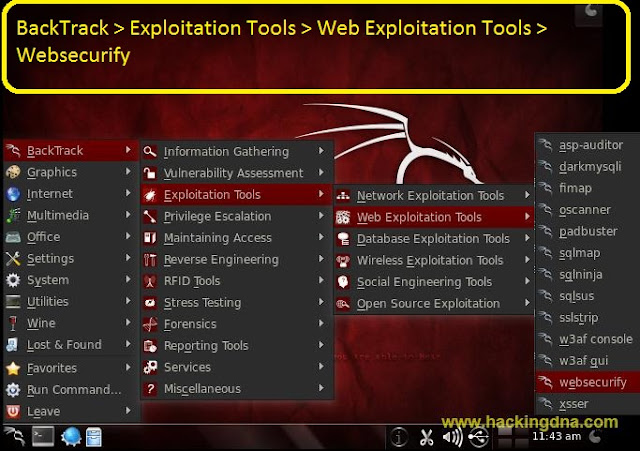
Task: Expand the arrow next to Leave
Action: click(128, 410)
